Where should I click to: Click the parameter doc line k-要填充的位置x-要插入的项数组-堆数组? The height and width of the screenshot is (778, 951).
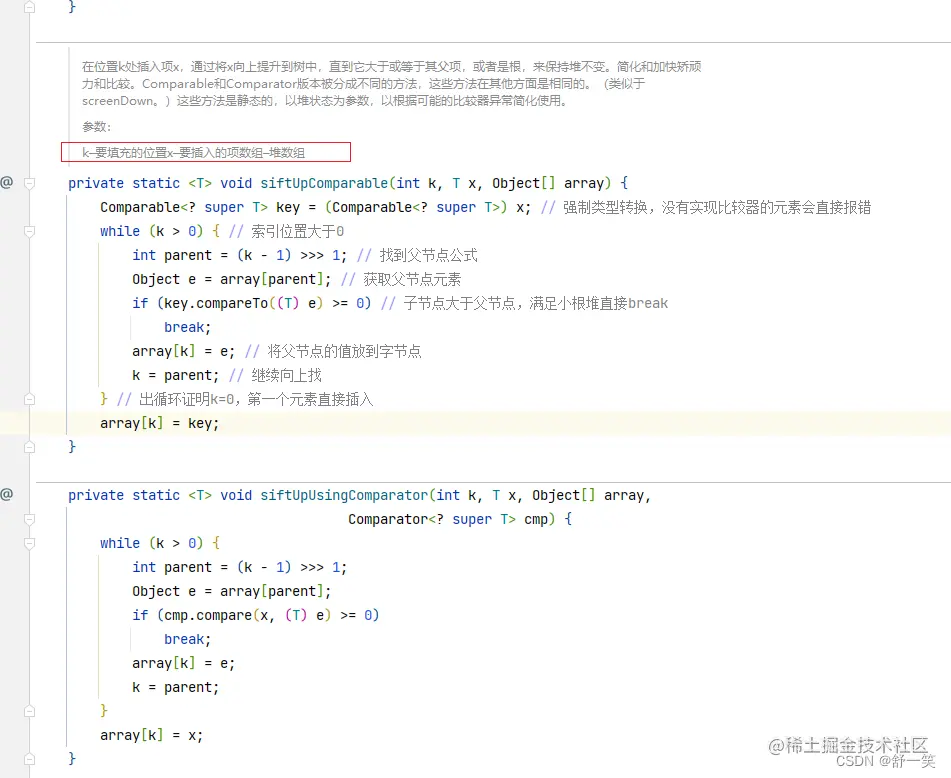[x=193, y=152]
